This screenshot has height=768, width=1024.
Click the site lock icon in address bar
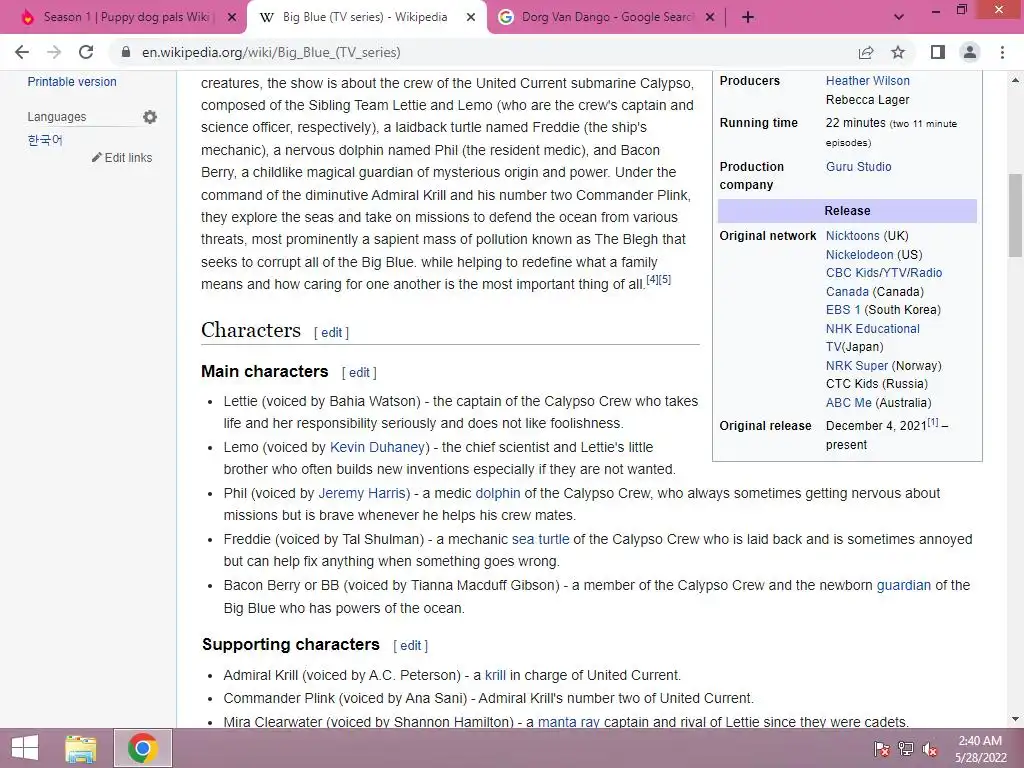click(x=126, y=52)
